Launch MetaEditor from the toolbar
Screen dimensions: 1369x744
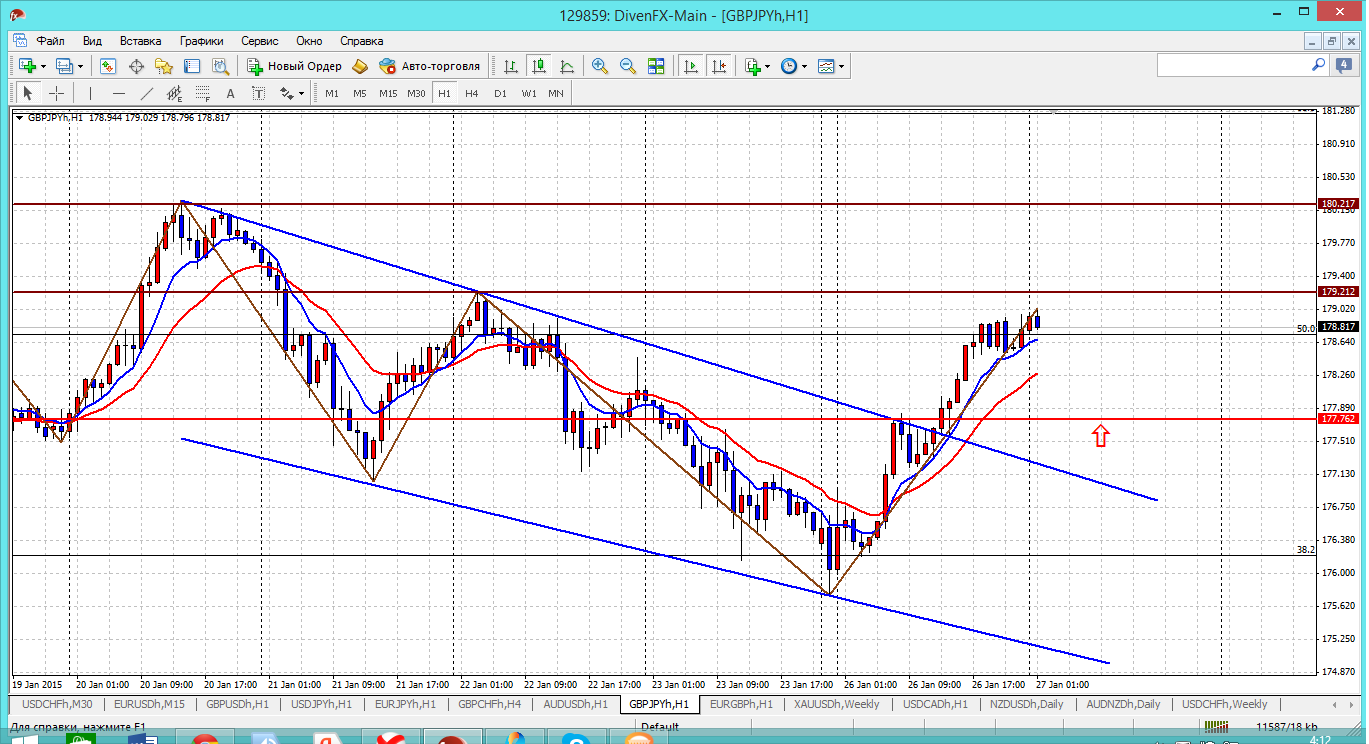pyautogui.click(x=360, y=66)
